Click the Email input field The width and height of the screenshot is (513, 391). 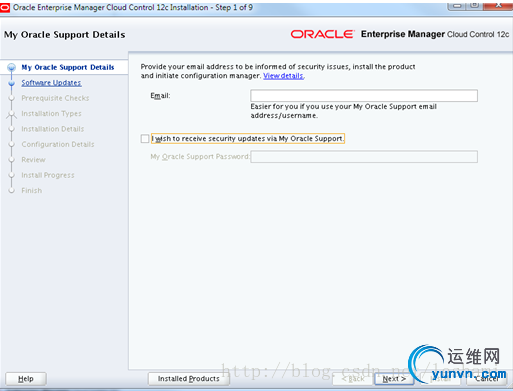(x=364, y=96)
